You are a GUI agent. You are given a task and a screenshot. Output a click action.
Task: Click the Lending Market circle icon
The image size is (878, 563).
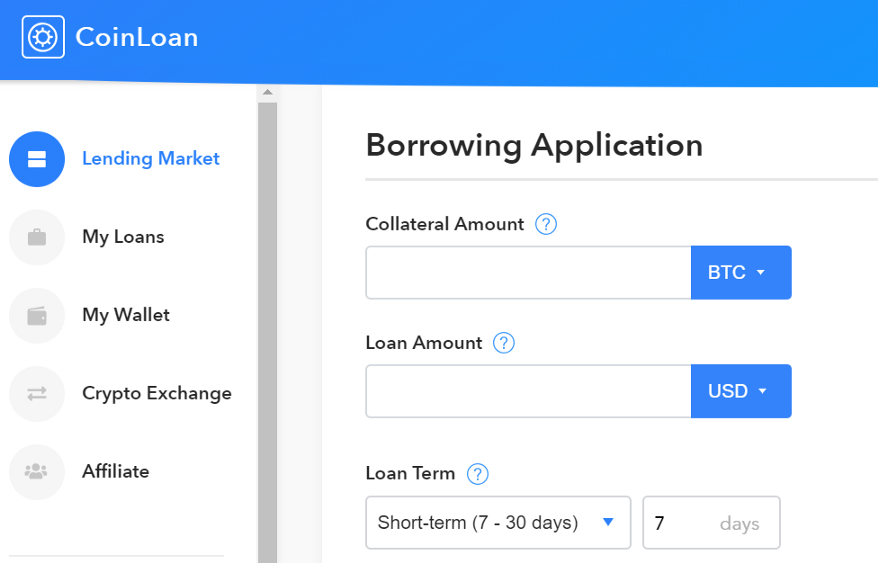(x=37, y=159)
